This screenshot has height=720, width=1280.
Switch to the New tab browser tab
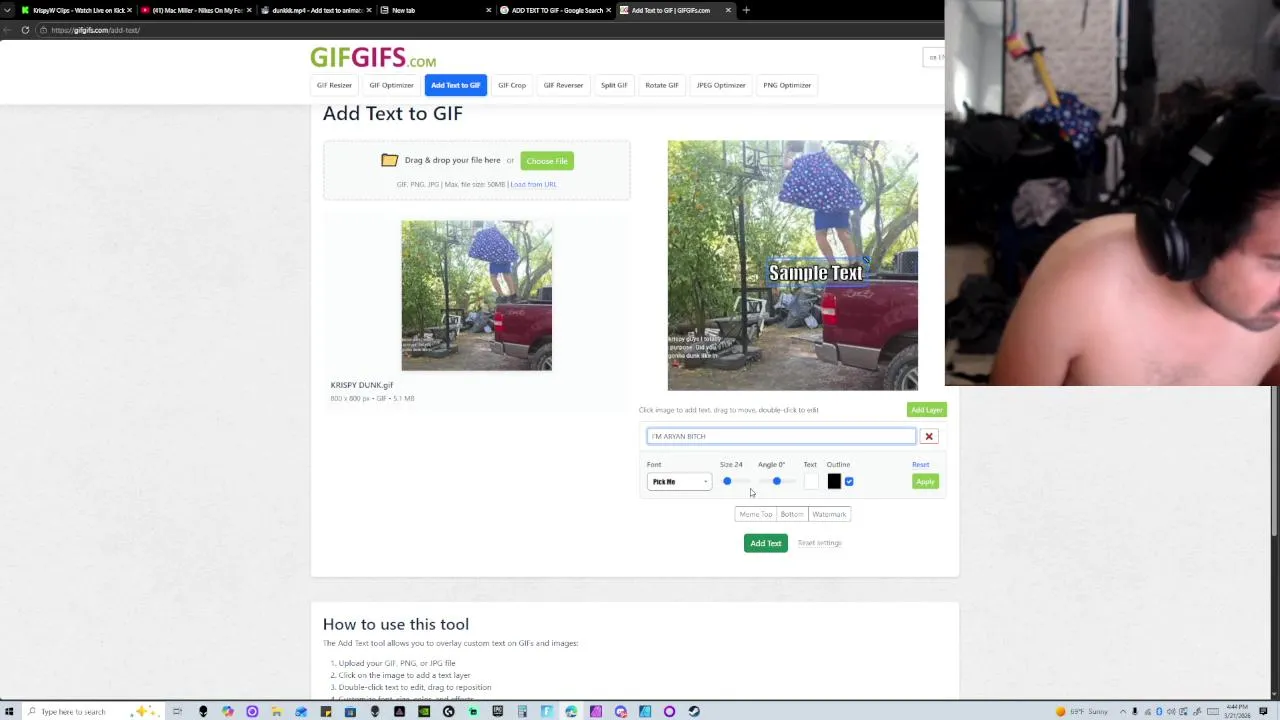pos(436,10)
